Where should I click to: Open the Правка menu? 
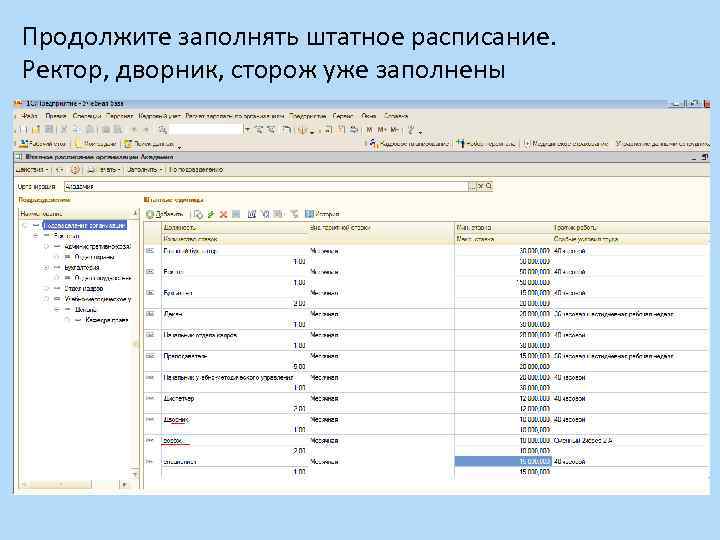pos(56,116)
